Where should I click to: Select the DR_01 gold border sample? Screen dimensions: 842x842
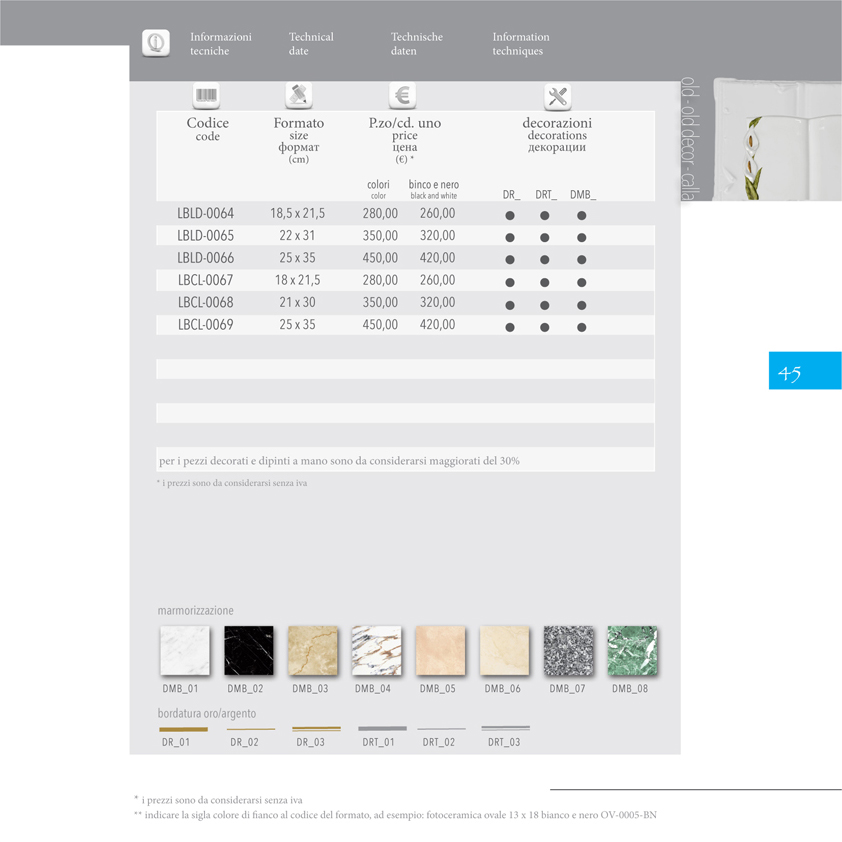(183, 730)
